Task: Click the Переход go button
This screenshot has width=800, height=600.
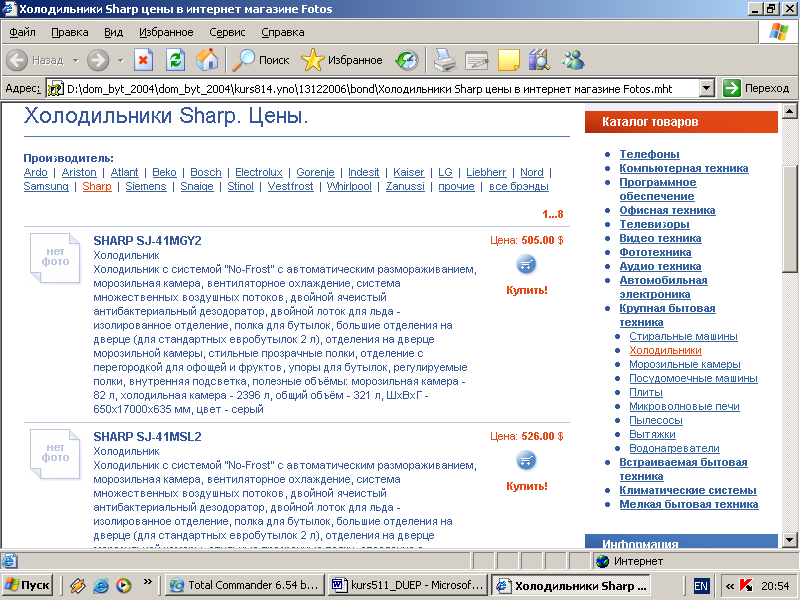Action: pyautogui.click(x=756, y=88)
